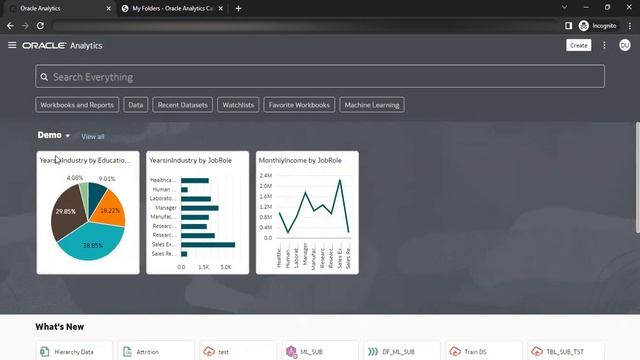Viewport: 640px width, 360px height.
Task: Open the DF_ML_SUB item label
Action: coord(398,352)
